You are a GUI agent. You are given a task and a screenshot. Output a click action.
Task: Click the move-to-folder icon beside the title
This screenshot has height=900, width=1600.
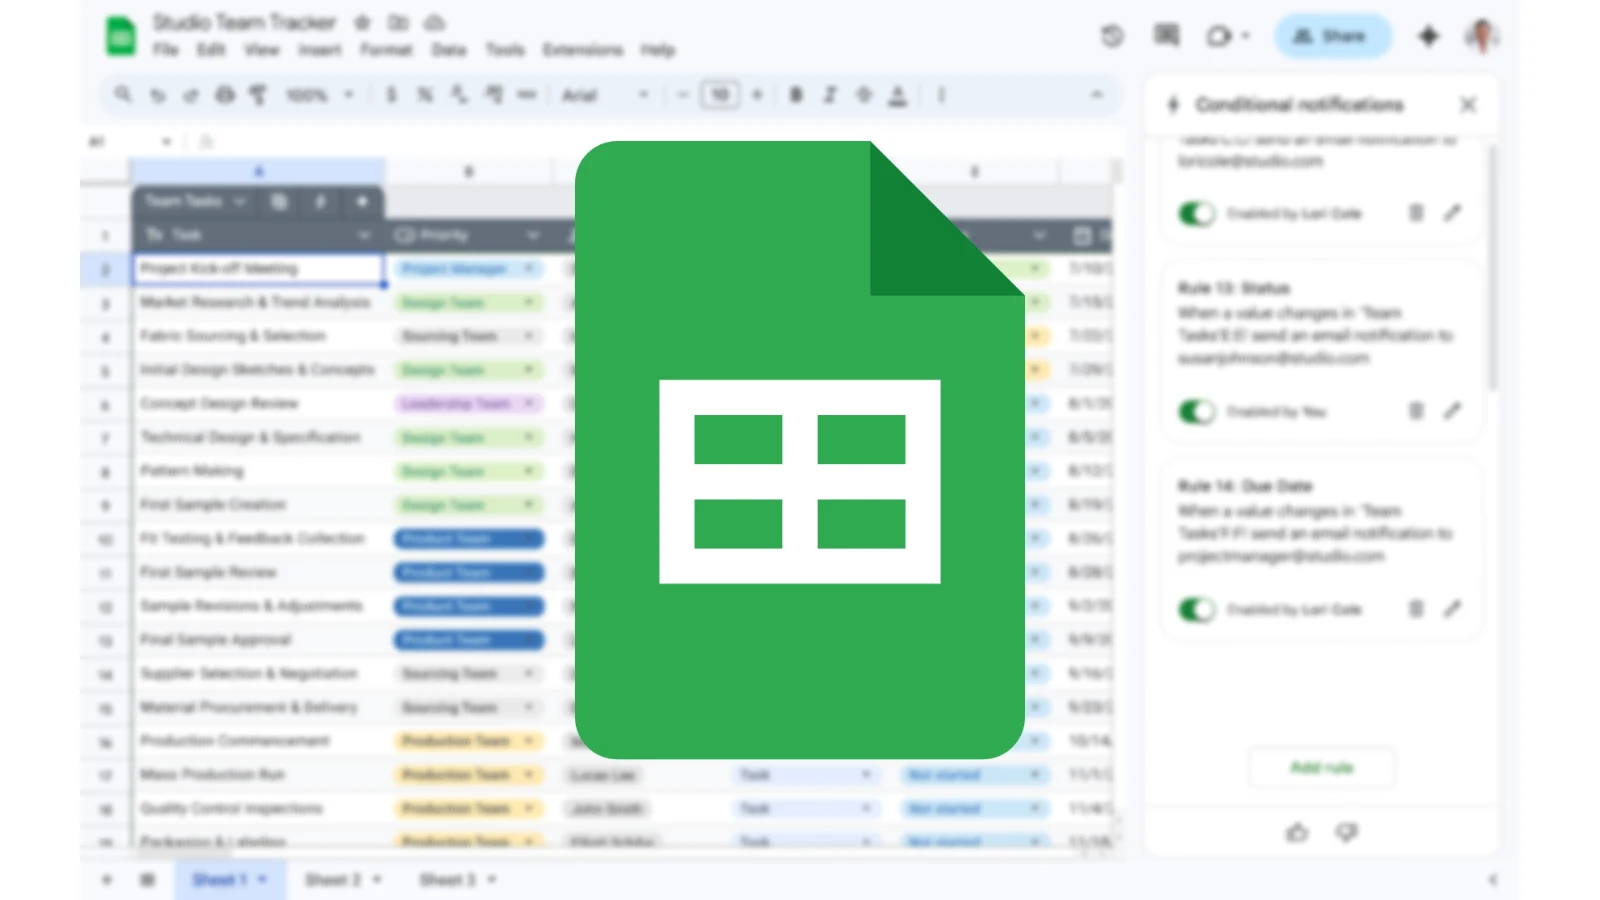tap(398, 22)
